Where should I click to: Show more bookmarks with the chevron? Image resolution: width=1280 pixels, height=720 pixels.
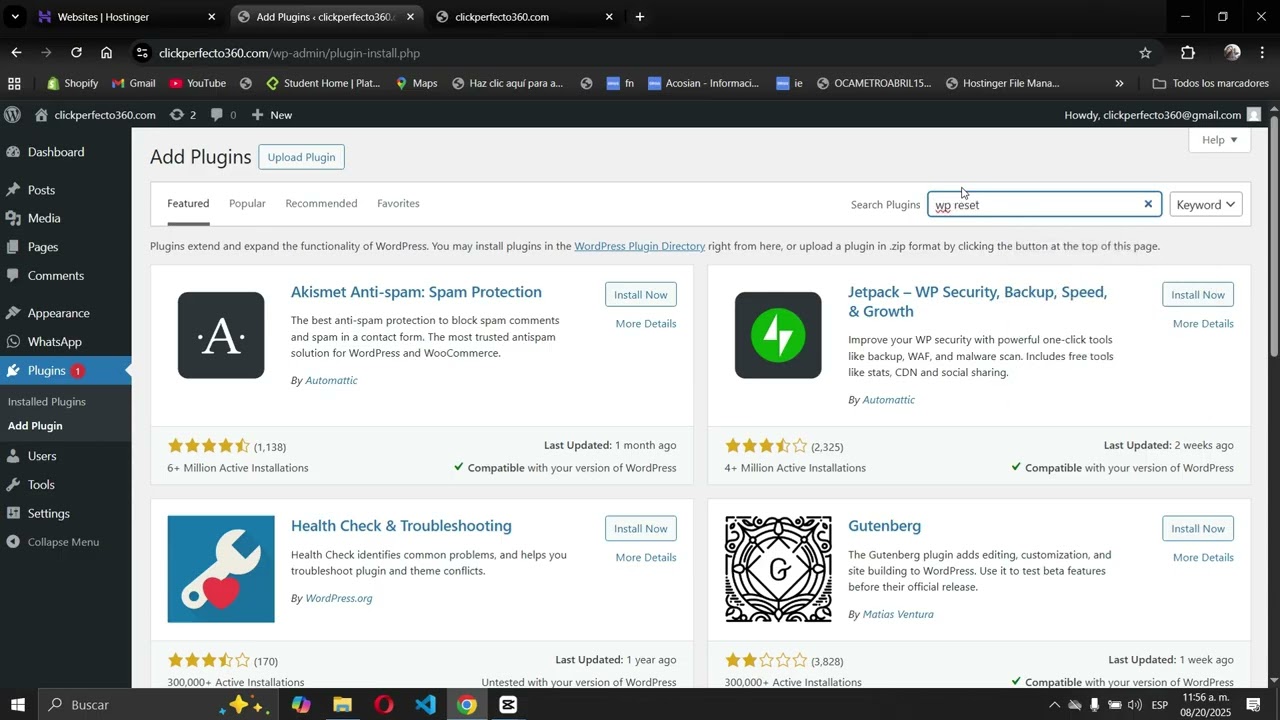[x=1119, y=84]
